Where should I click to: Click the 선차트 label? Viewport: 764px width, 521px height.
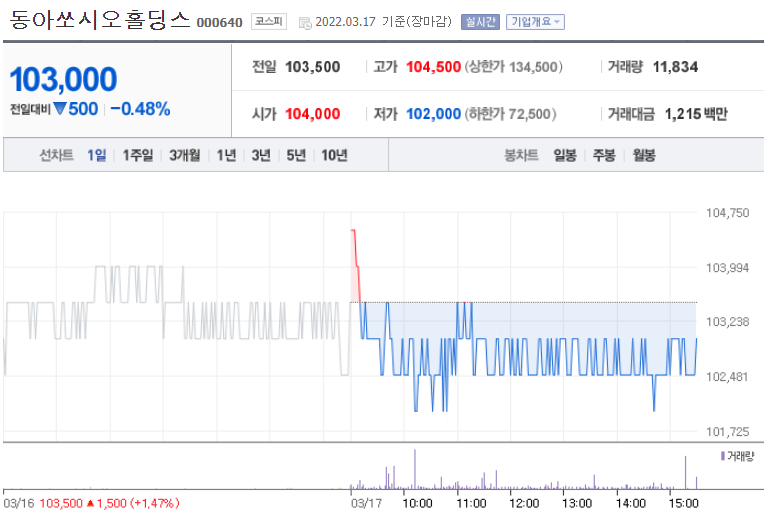pos(57,155)
